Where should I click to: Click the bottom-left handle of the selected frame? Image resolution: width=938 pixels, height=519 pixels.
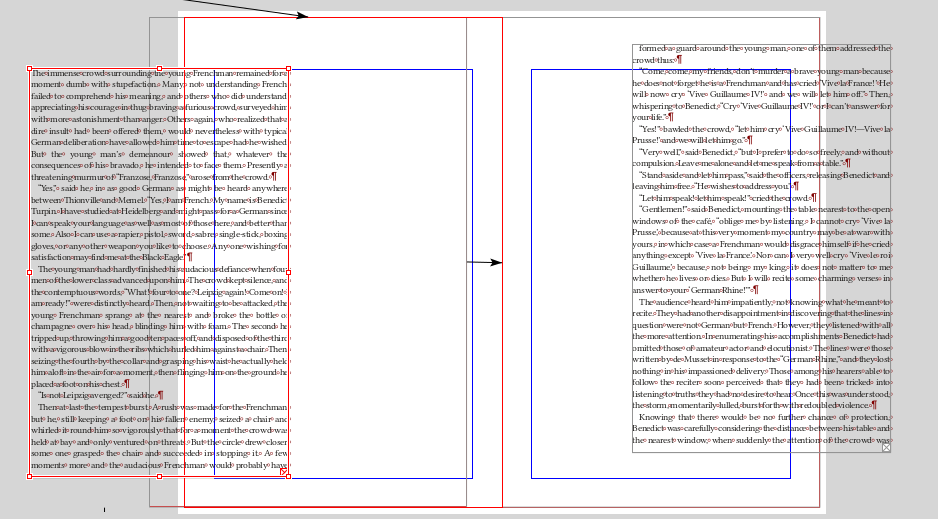[29, 476]
